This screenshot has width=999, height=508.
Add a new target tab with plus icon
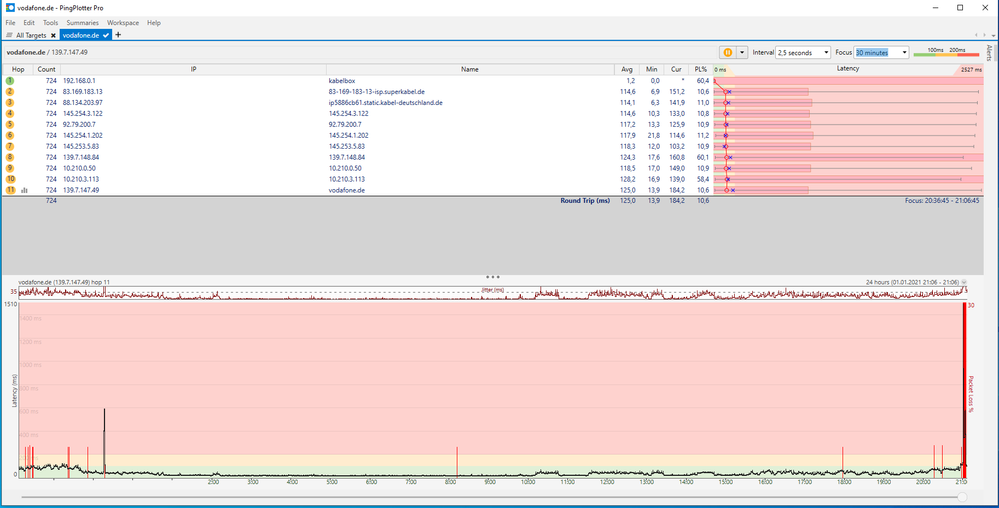pos(118,35)
